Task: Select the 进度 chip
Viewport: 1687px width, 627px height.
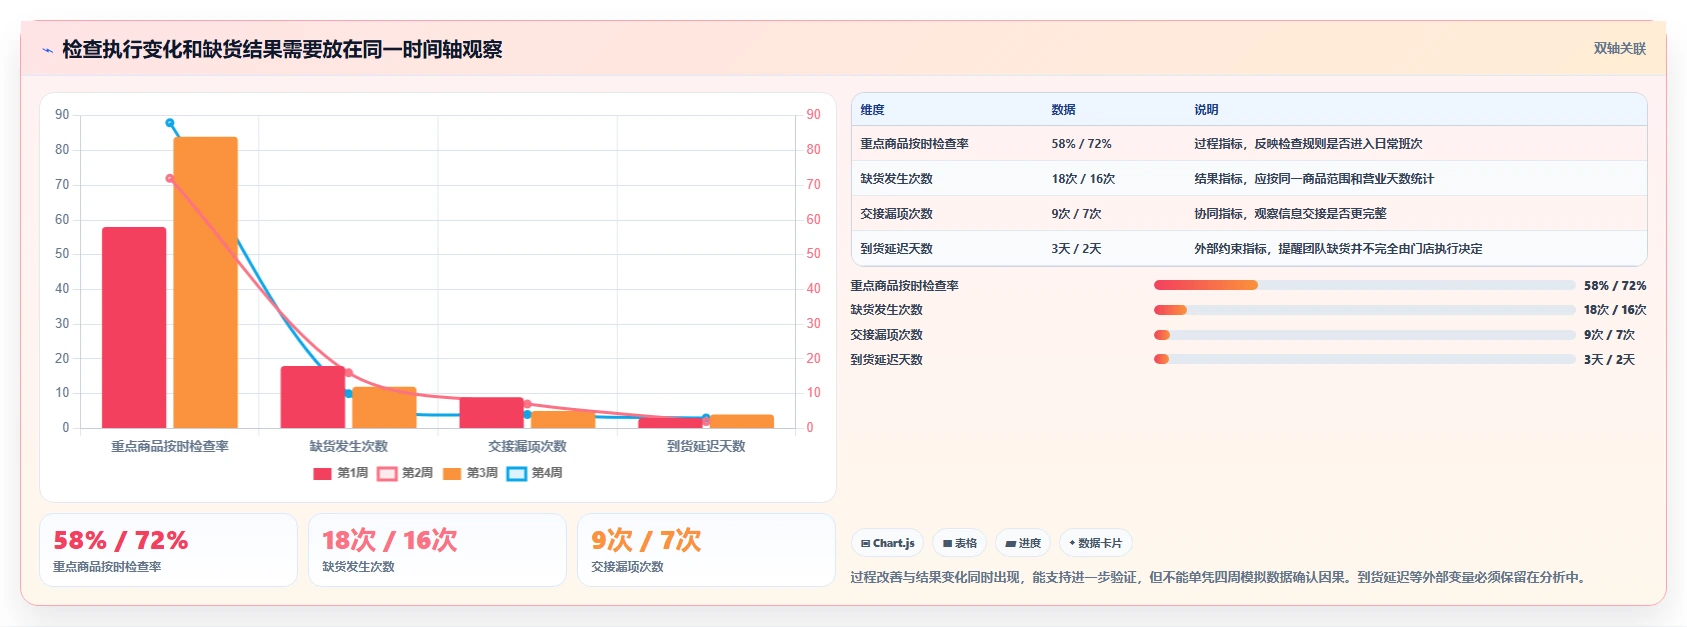Action: coord(1023,543)
